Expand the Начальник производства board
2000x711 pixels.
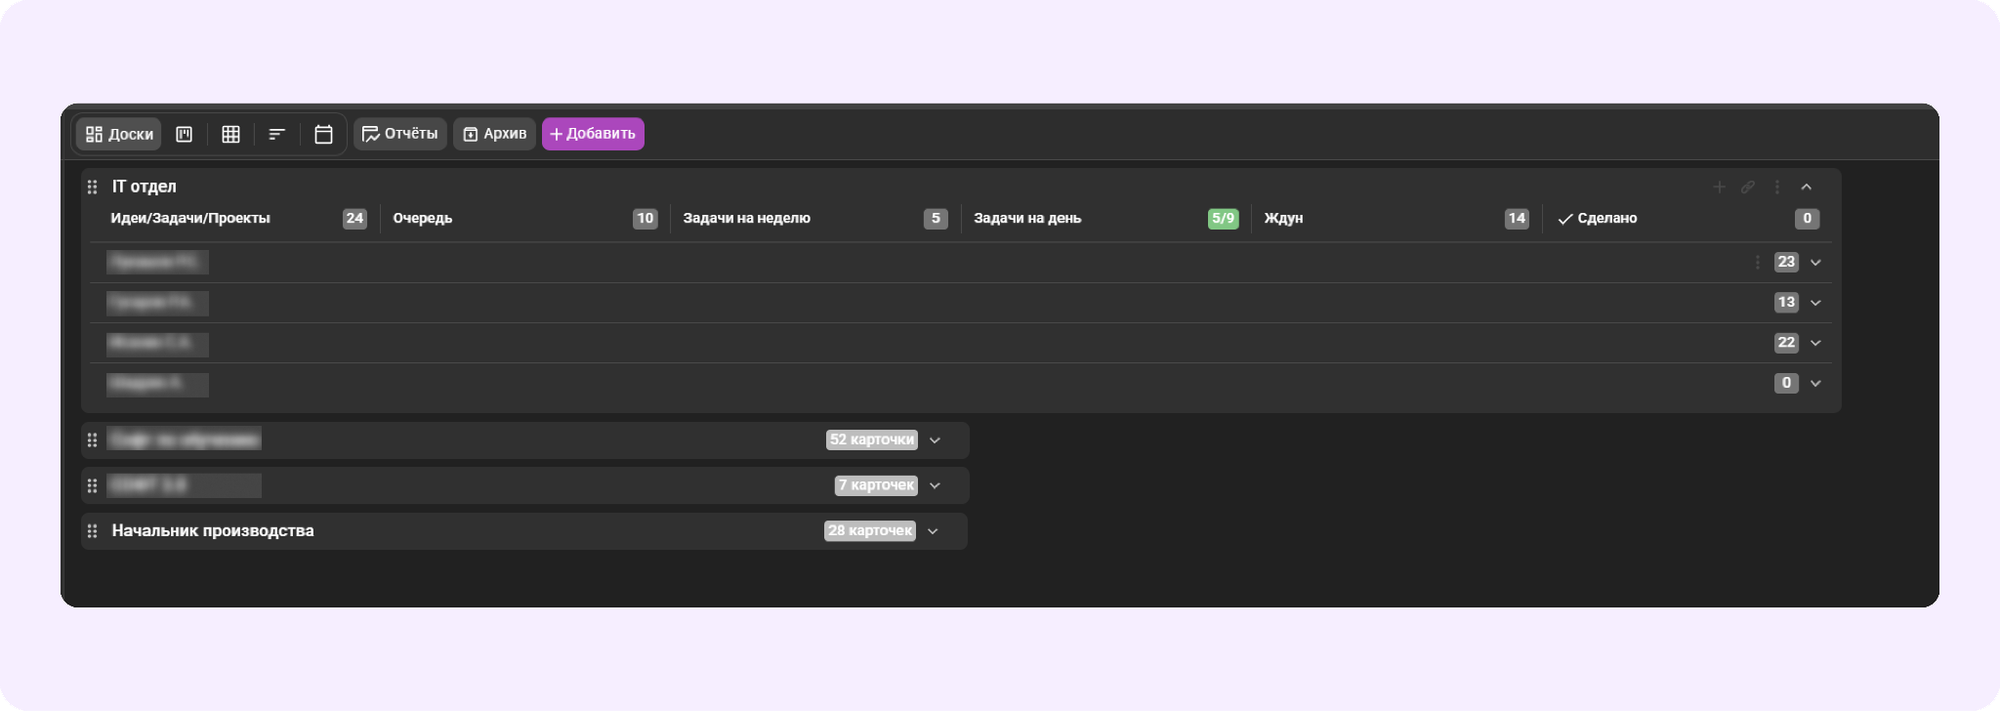[933, 531]
